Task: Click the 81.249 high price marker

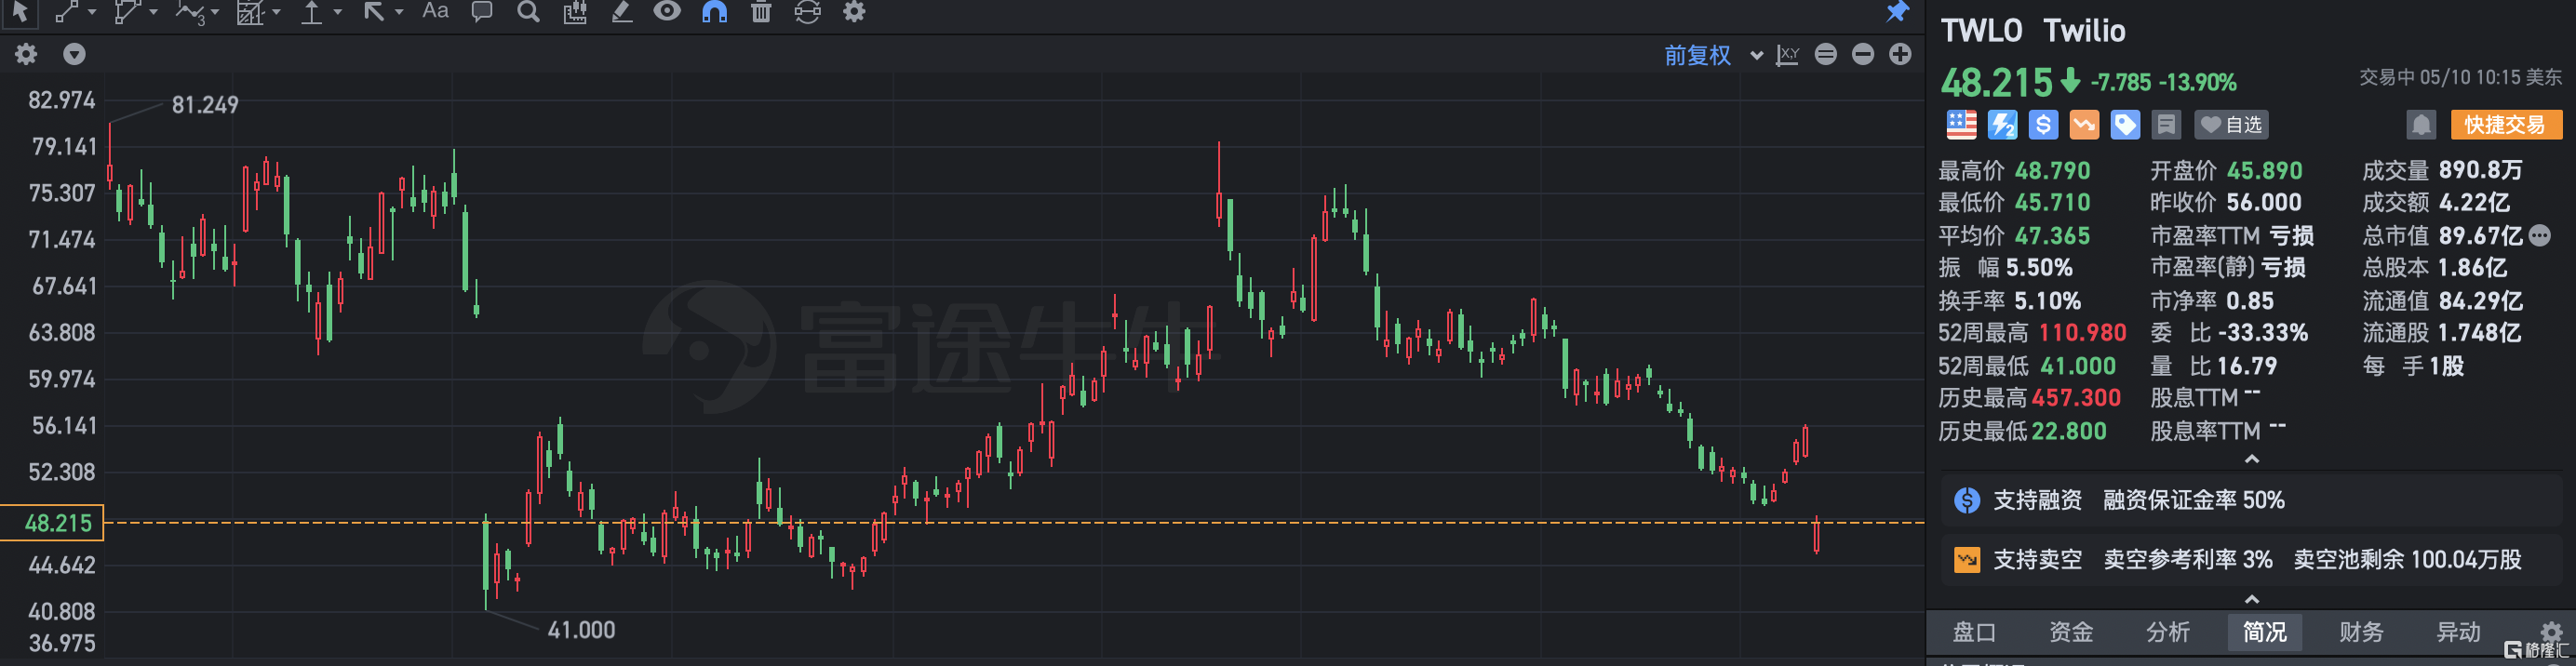Action: [x=205, y=105]
